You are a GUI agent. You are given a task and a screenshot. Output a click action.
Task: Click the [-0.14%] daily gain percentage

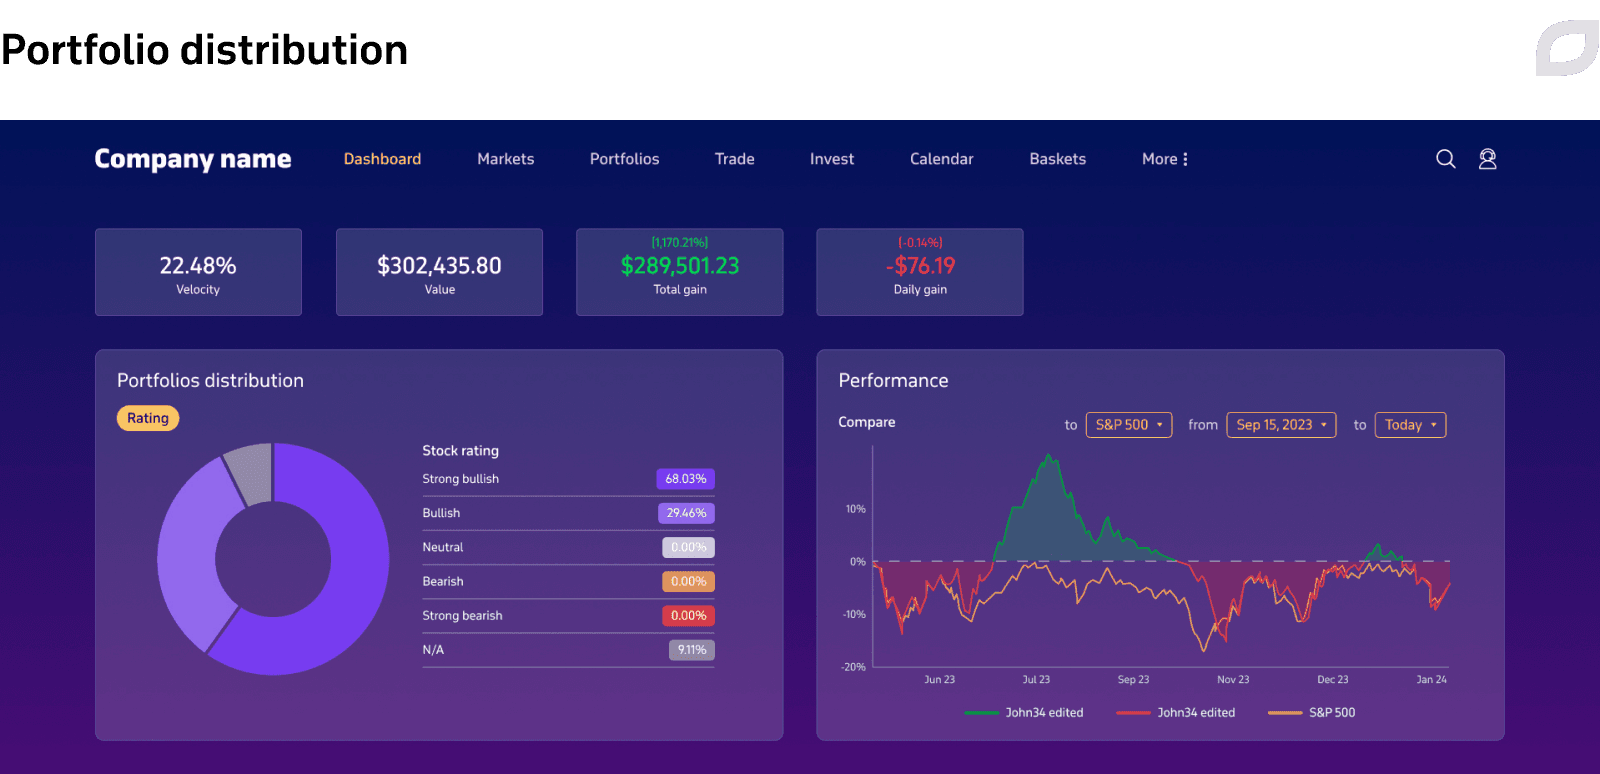920,243
